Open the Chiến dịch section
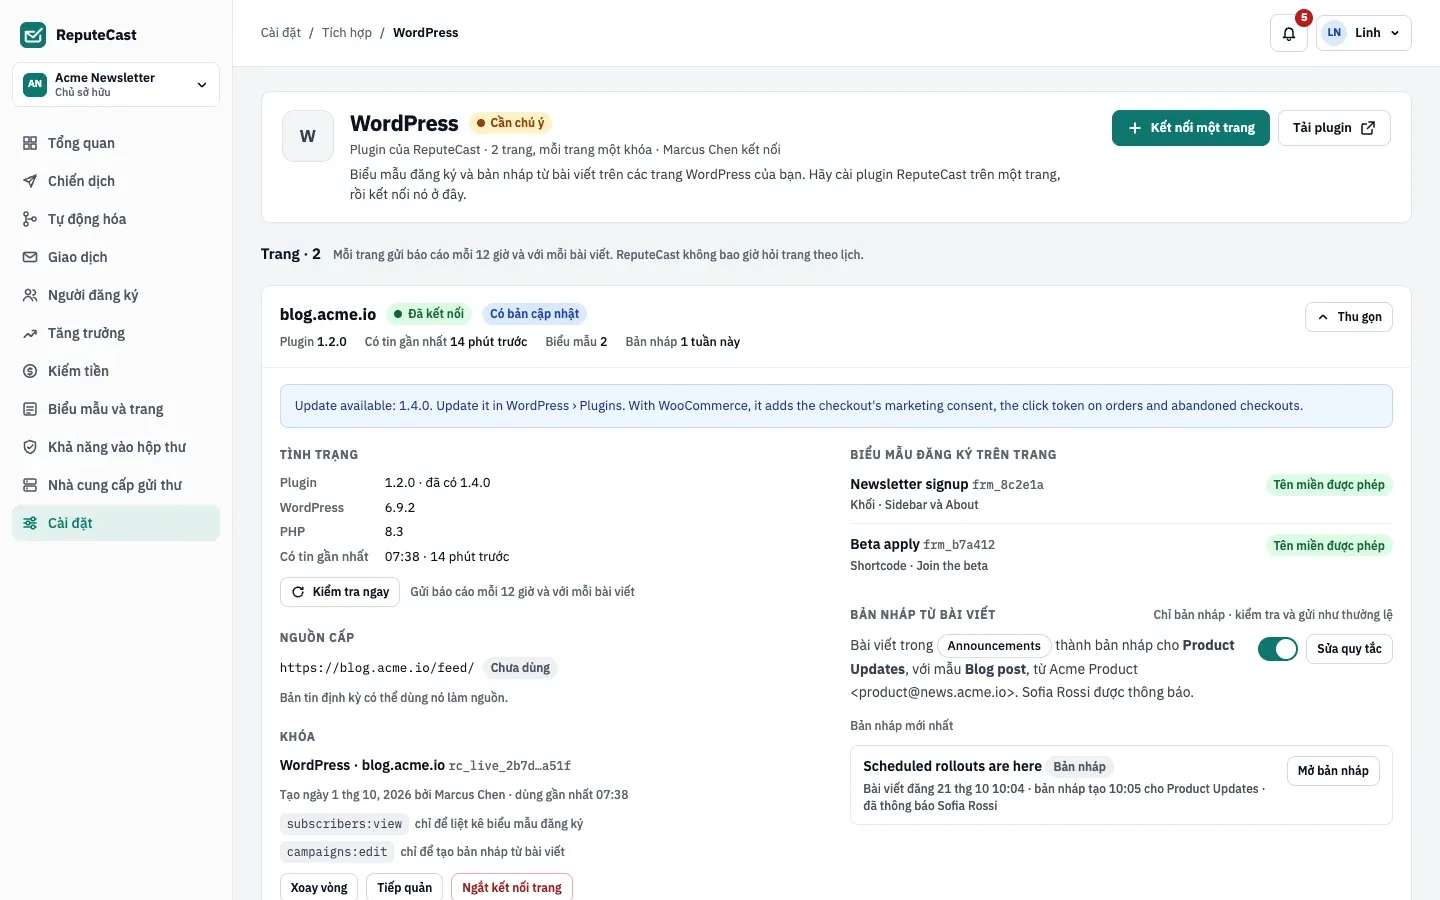Viewport: 1440px width, 900px height. 116,181
